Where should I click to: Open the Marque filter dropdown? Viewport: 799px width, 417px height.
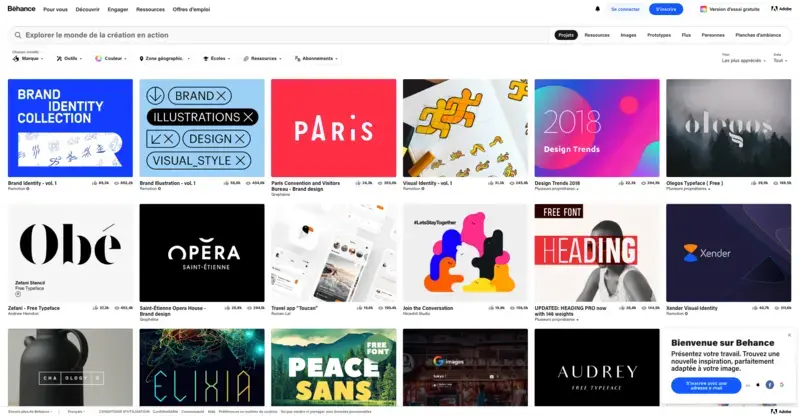[28, 59]
